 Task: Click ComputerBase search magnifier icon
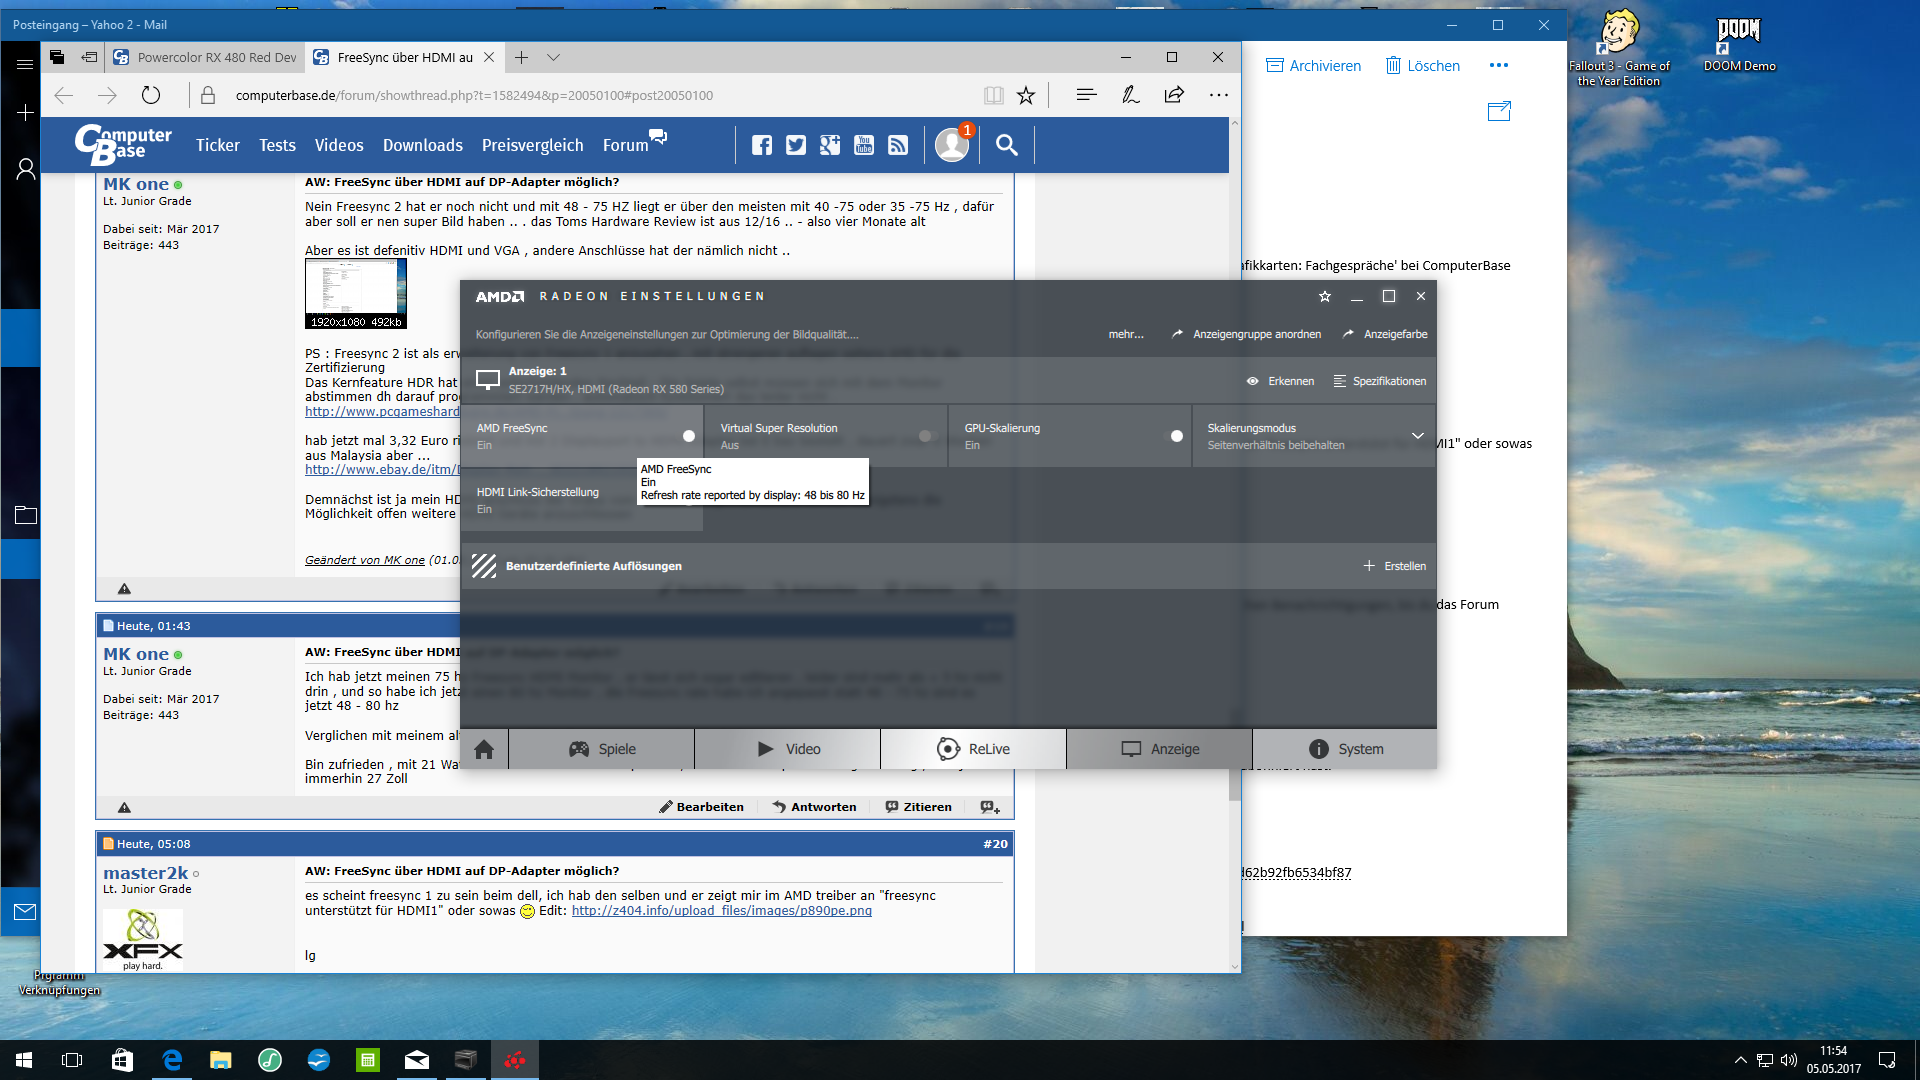coord(1007,145)
